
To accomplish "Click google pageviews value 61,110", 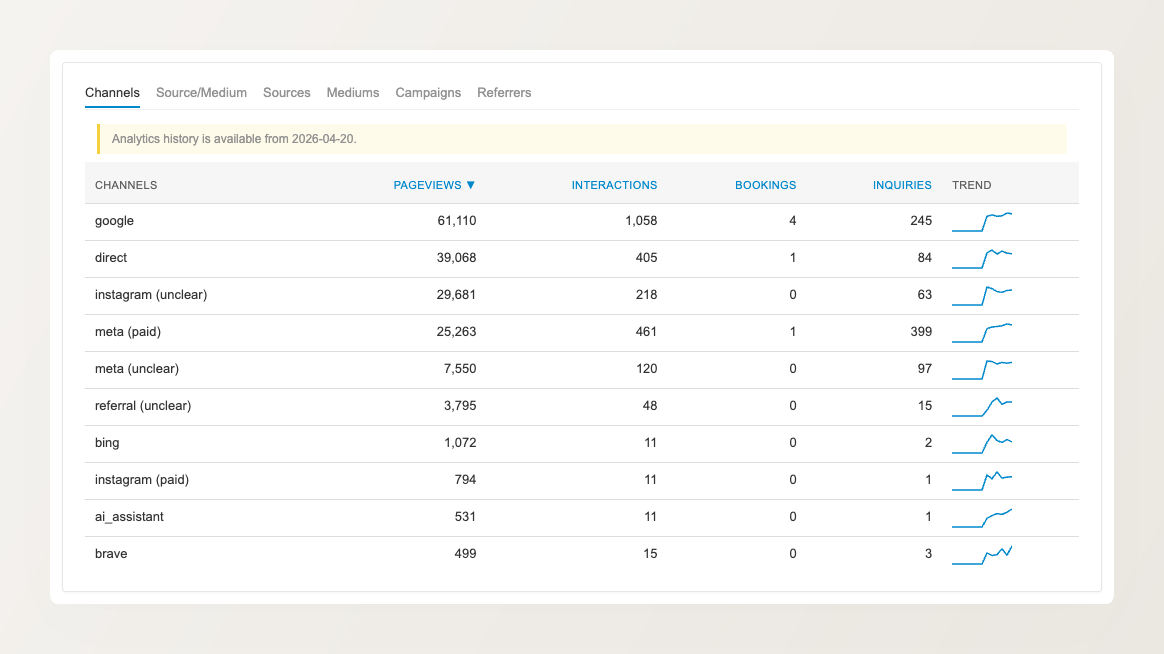I will coord(457,221).
